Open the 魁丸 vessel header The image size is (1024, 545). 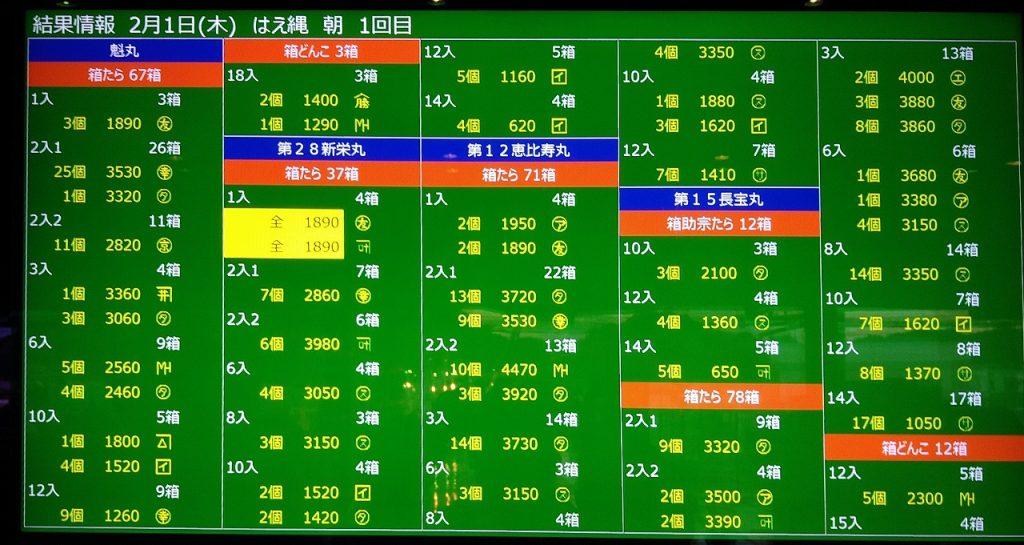(x=124, y=50)
